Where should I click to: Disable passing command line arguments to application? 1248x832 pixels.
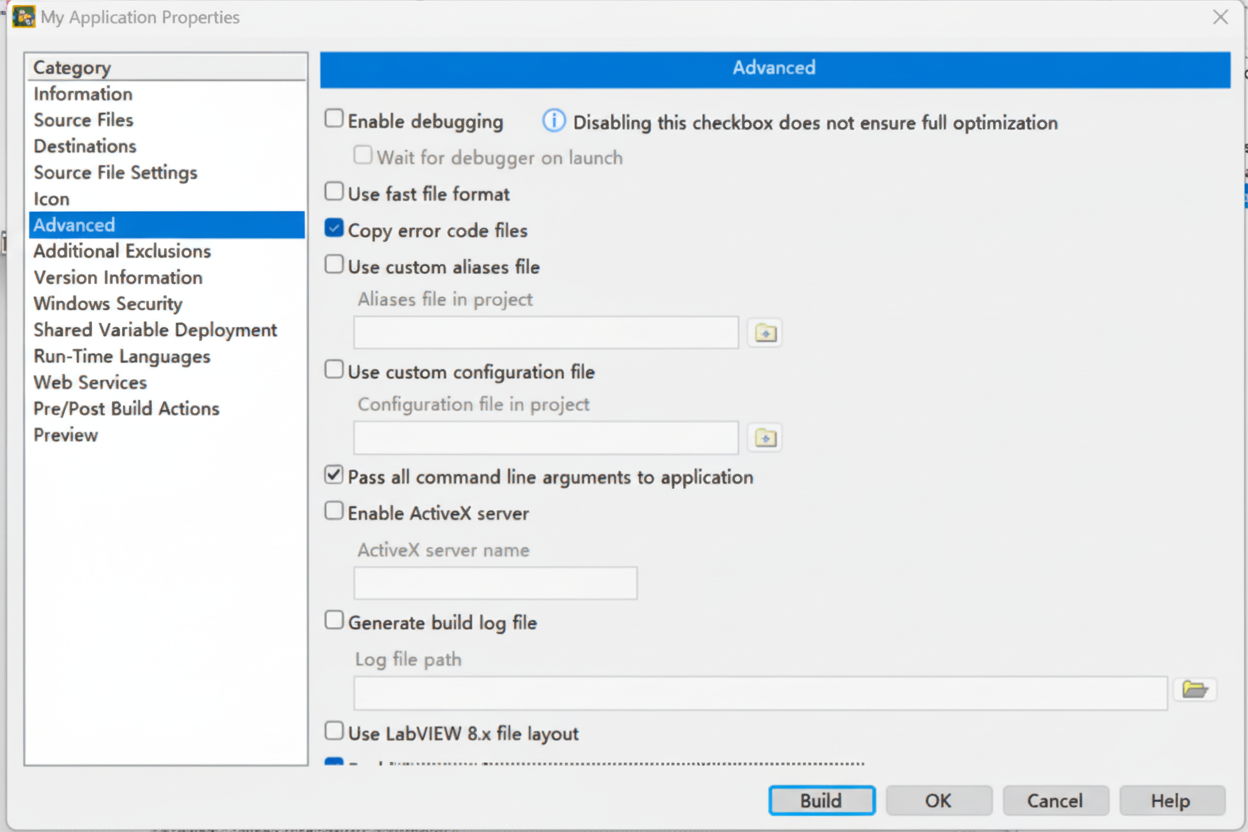(333, 473)
